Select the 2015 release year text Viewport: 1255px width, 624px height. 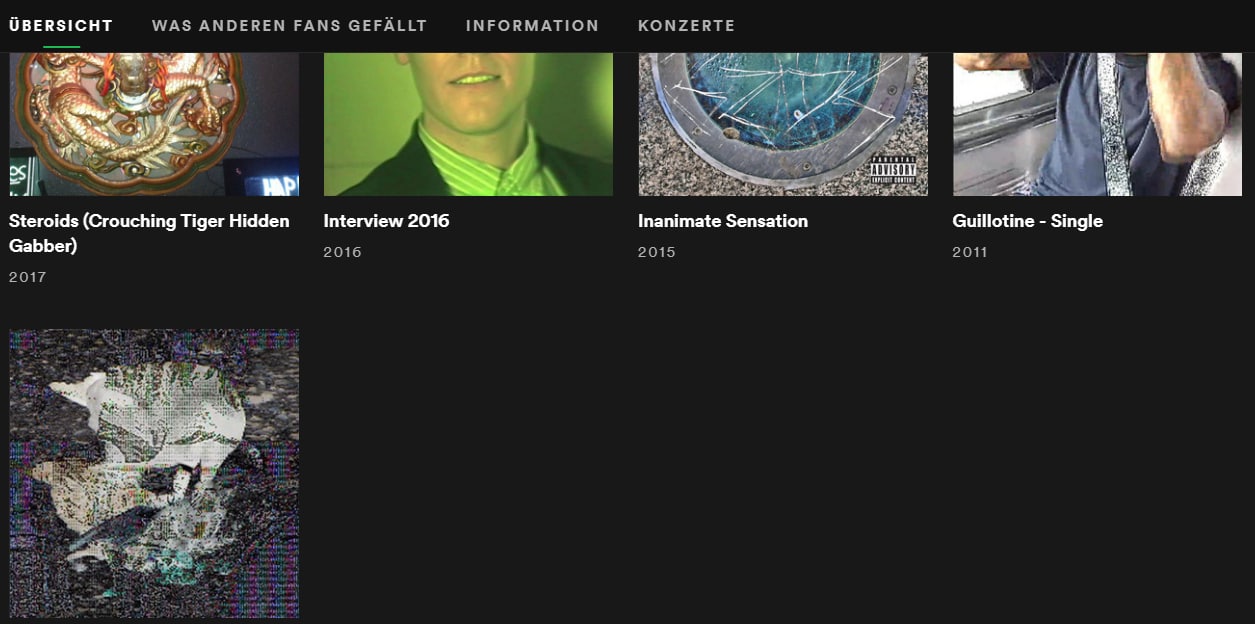coord(657,252)
